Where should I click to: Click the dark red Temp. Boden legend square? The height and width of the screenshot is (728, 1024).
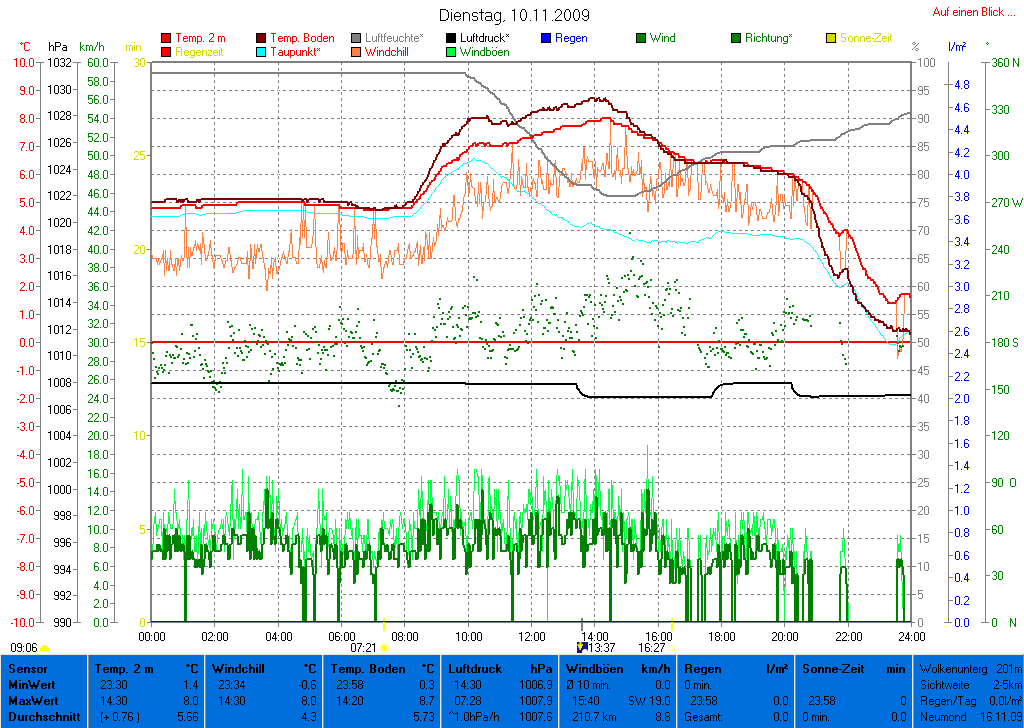click(262, 38)
